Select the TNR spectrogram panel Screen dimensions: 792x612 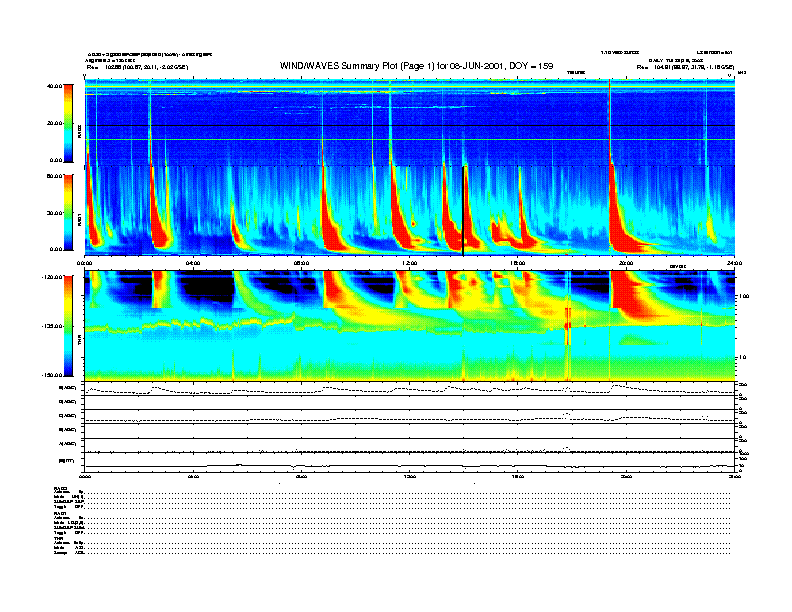(x=410, y=325)
